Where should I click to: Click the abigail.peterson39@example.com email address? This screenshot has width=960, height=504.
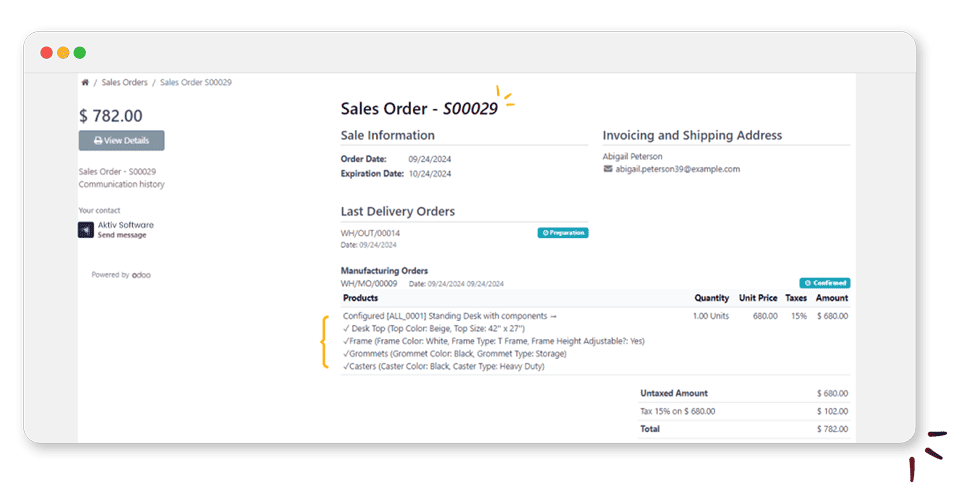(677, 169)
